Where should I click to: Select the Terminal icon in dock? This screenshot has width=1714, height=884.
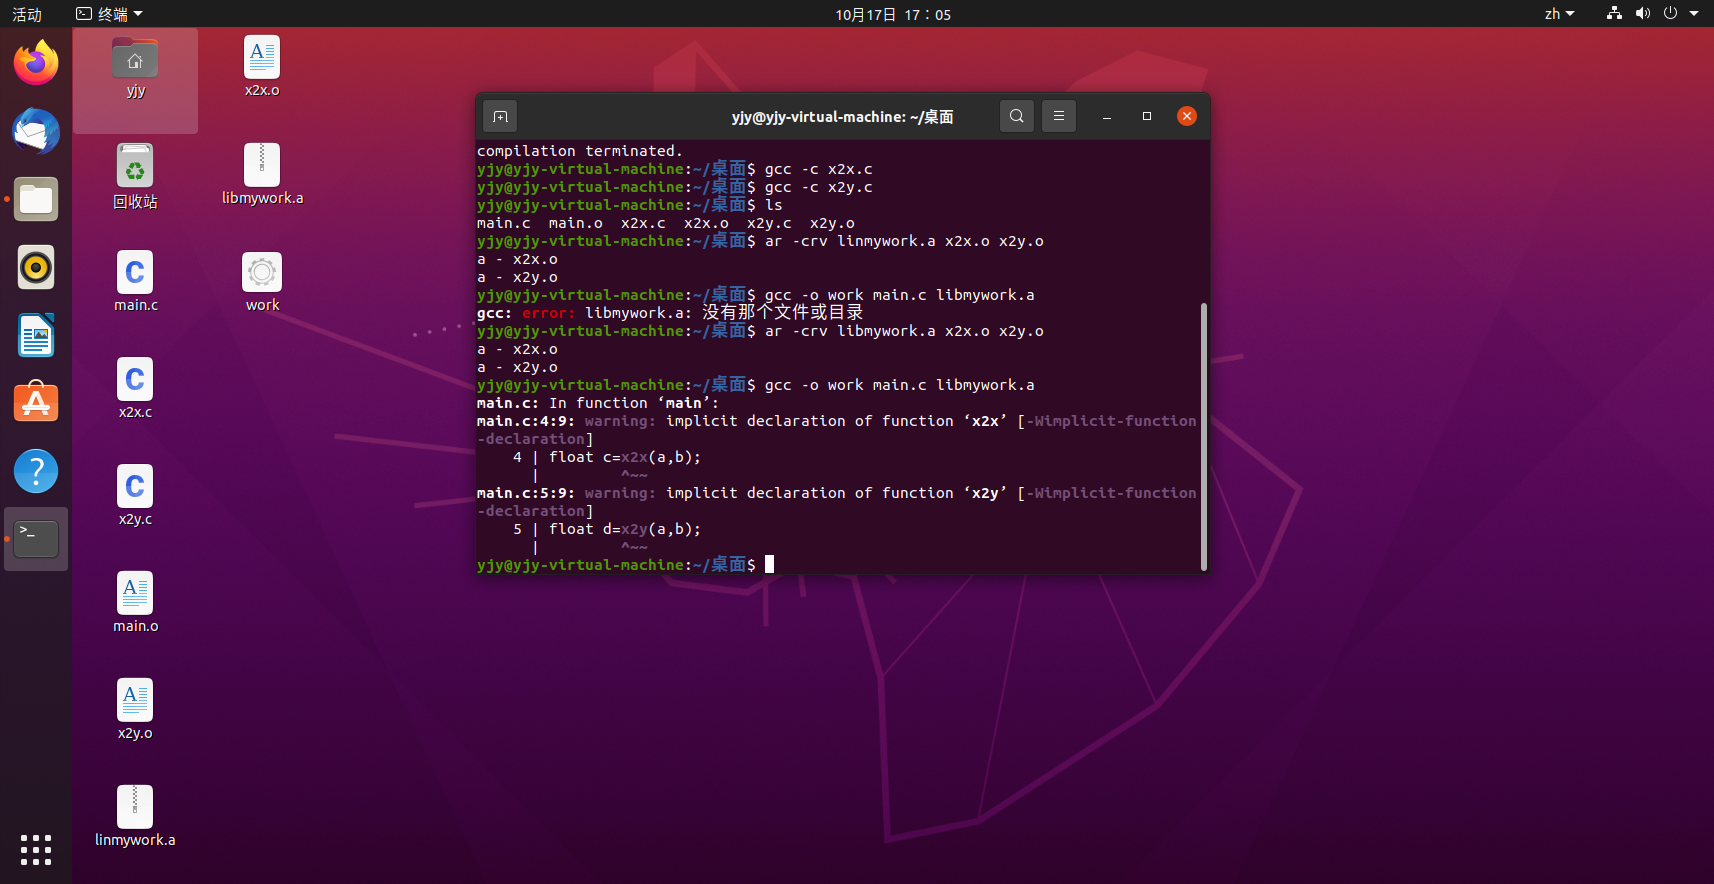(36, 539)
